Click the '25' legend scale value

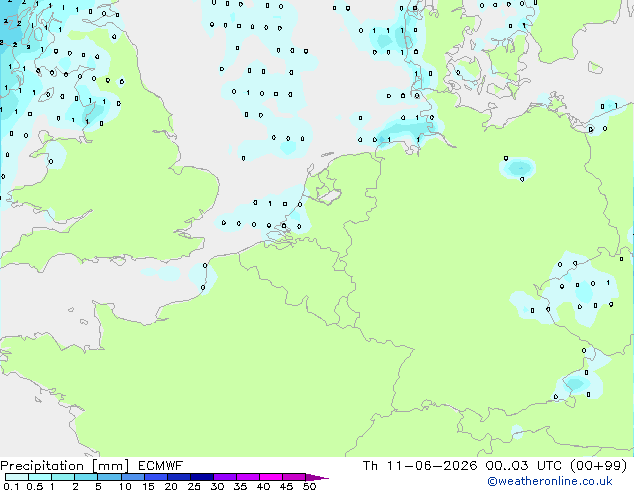point(194,486)
